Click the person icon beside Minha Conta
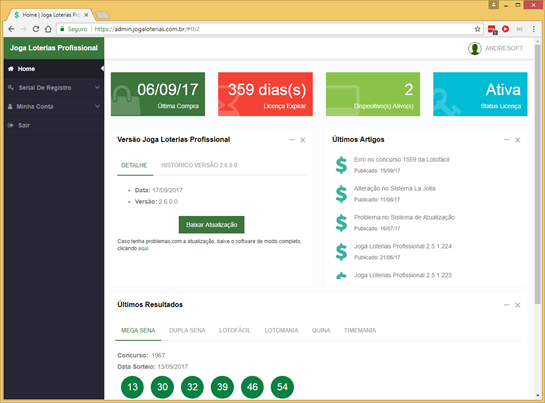The width and height of the screenshot is (545, 403). pyautogui.click(x=10, y=106)
